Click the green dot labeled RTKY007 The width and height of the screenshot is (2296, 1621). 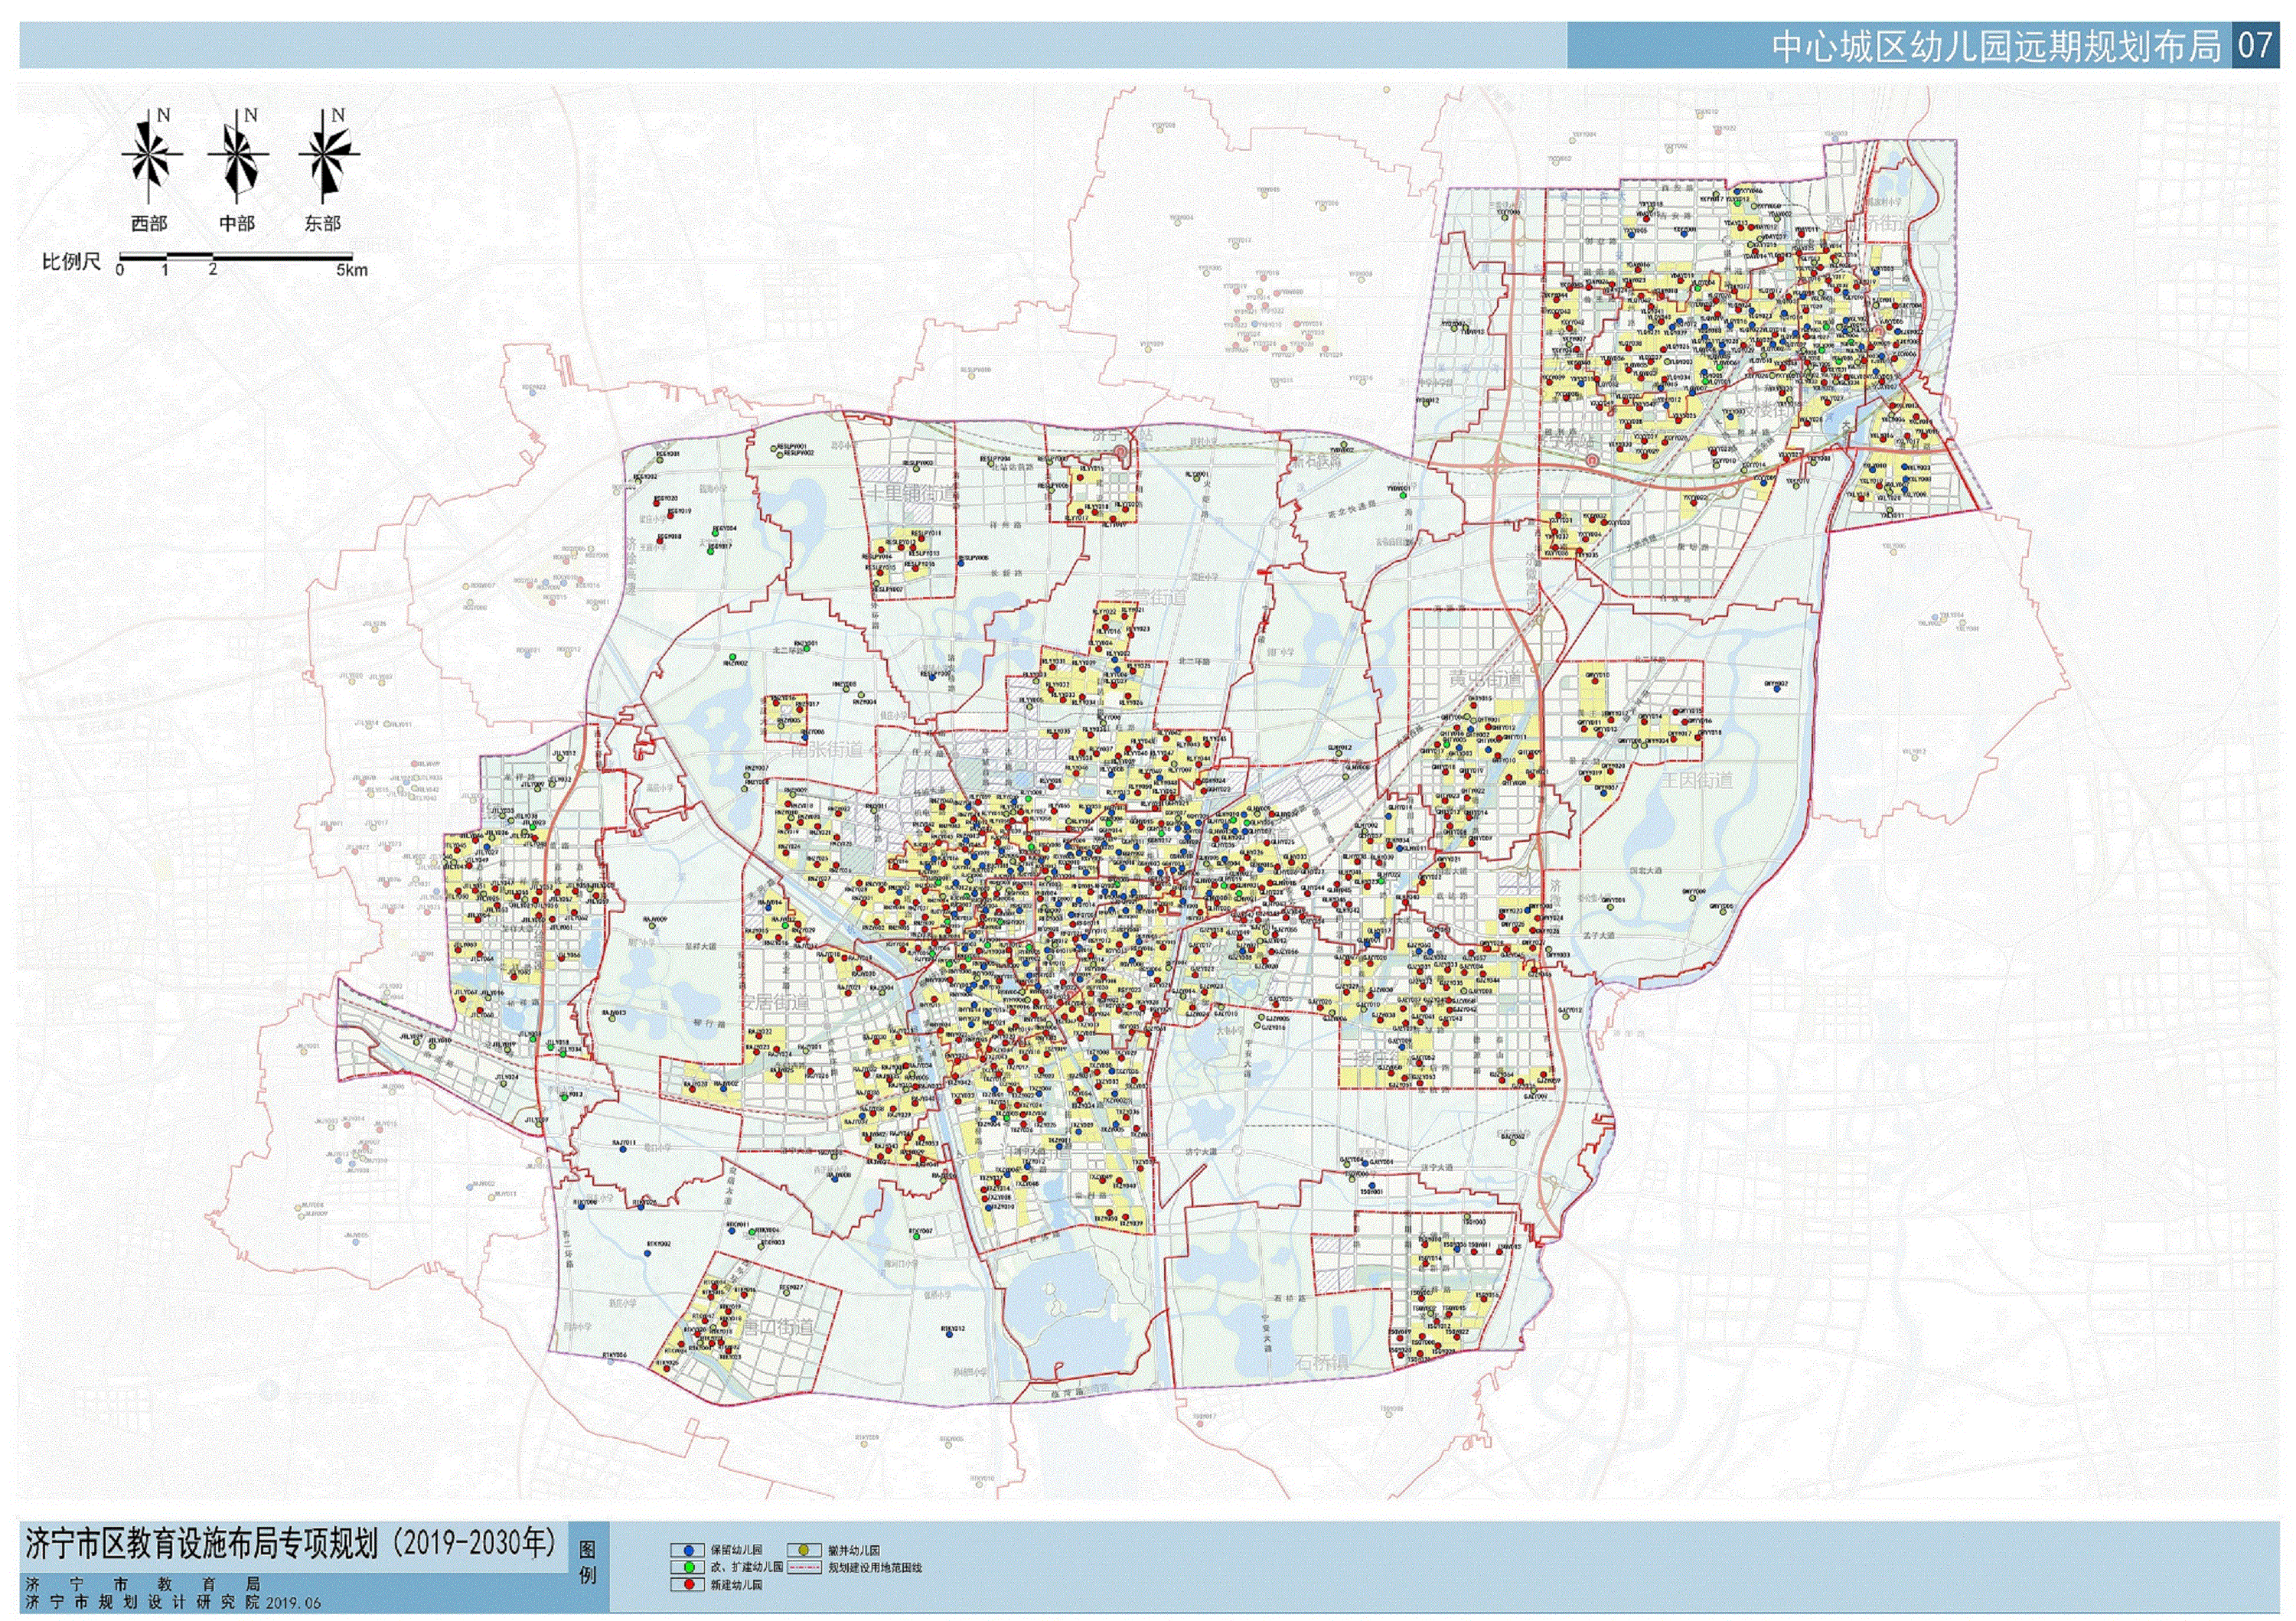pos(915,1238)
